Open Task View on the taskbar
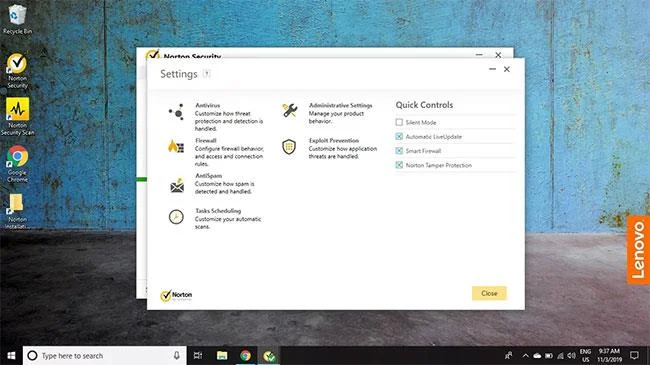650x365 pixels. point(198,355)
